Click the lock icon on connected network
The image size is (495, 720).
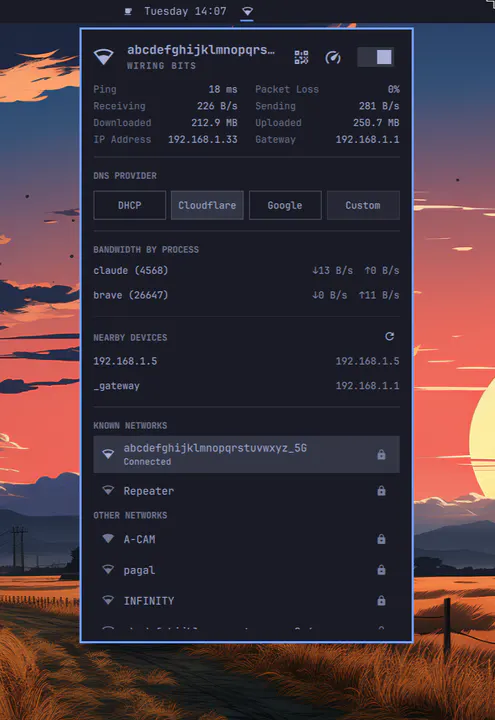pyautogui.click(x=381, y=455)
